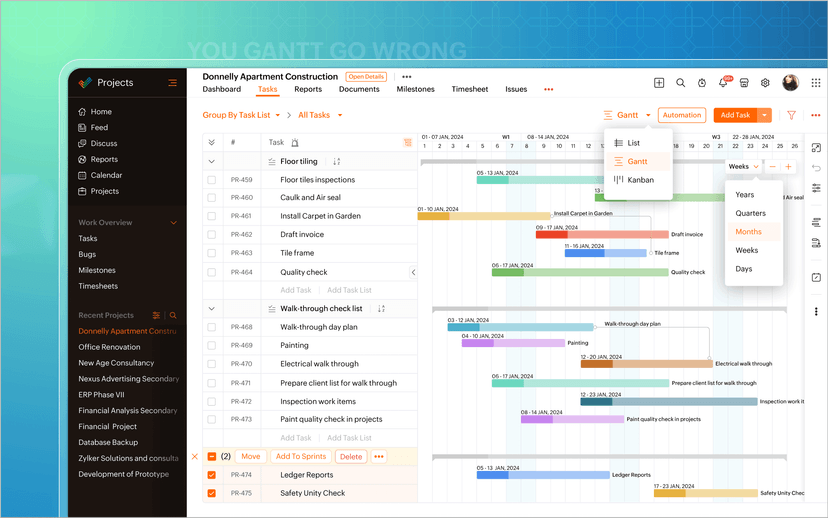Click the search magnifier in top bar
The height and width of the screenshot is (518, 828).
click(681, 83)
